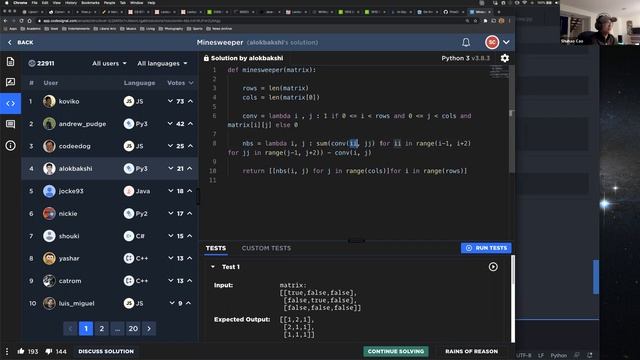Screen dimensions: 640x360
Task: Upvote andrew_pudge's solution
Action: [x=190, y=124]
